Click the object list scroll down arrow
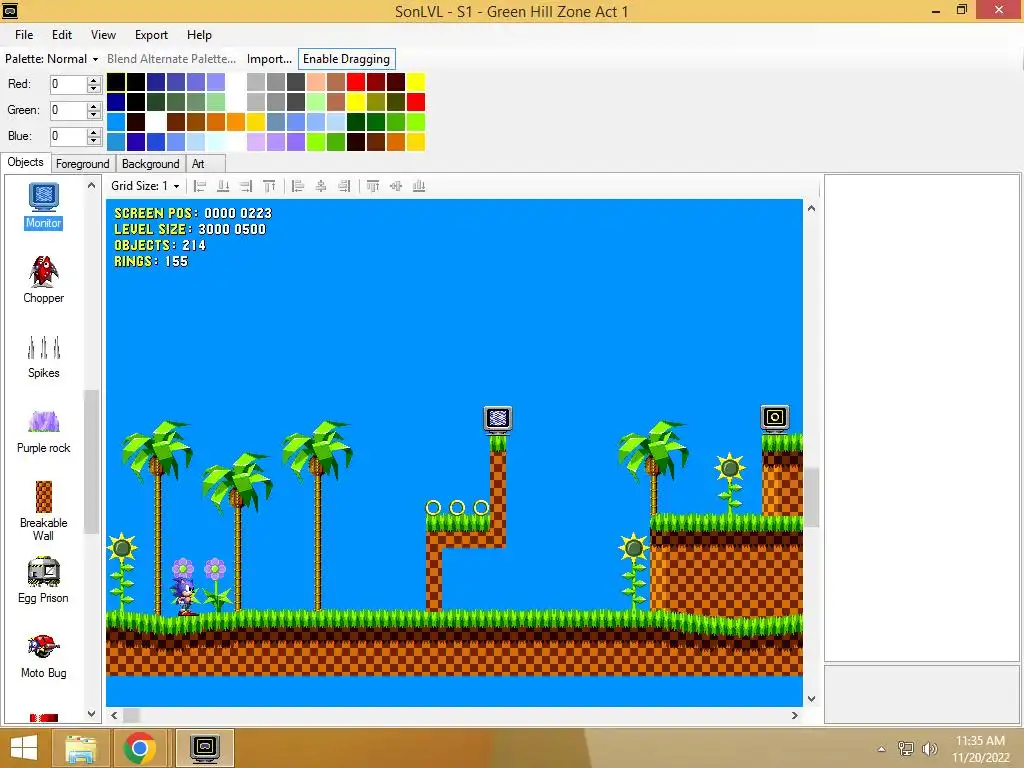Viewport: 1024px width, 768px height. 91,714
